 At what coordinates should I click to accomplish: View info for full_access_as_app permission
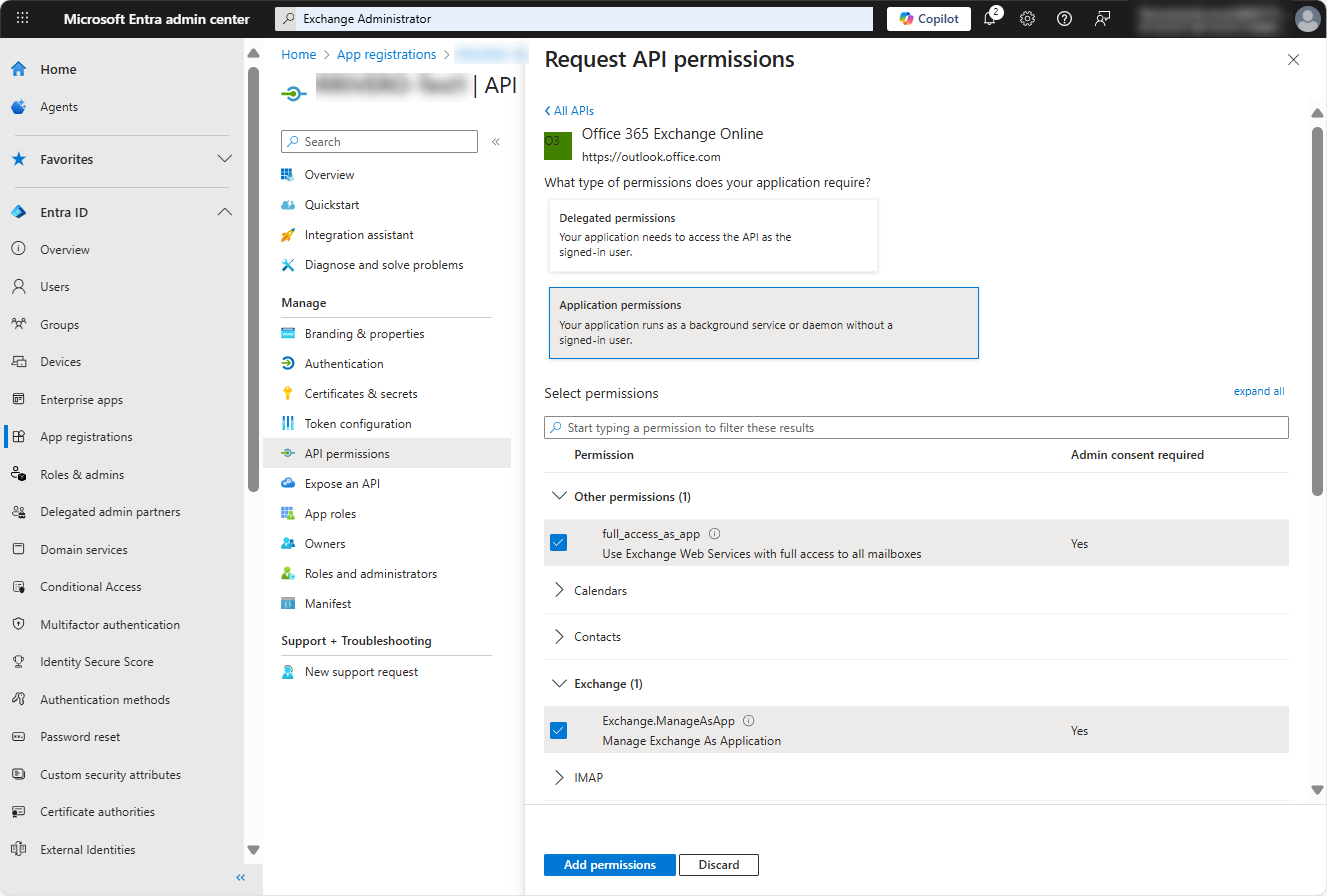[x=714, y=533]
